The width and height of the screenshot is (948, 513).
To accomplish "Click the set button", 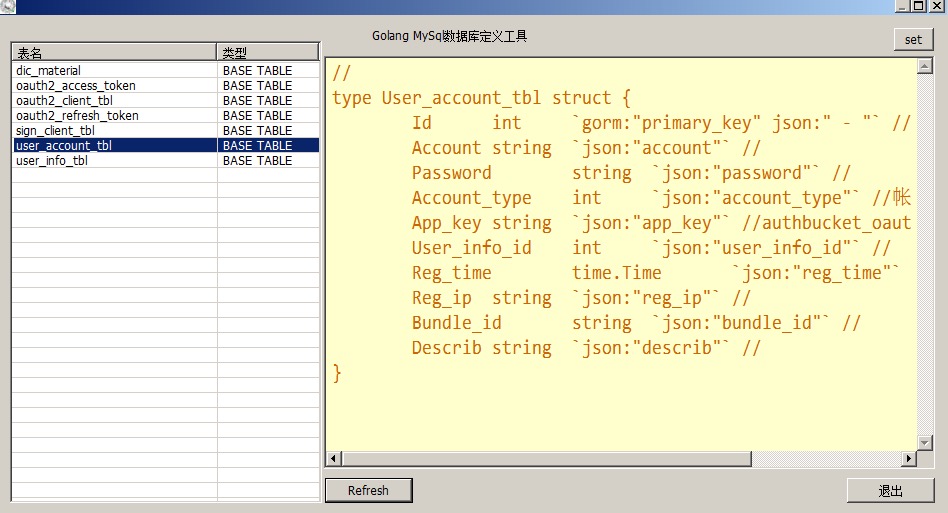I will click(x=913, y=40).
